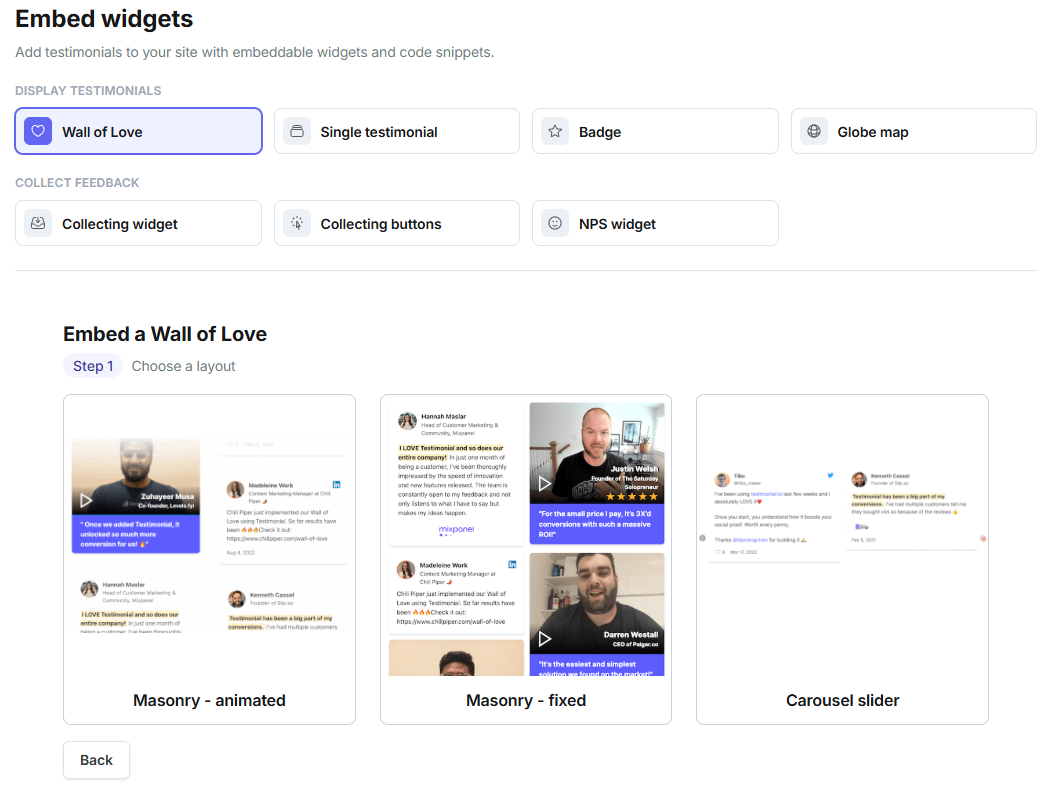This screenshot has height=811, width=1040.
Task: Play Zuhayeer Musa video in animated preview
Action: click(x=86, y=500)
